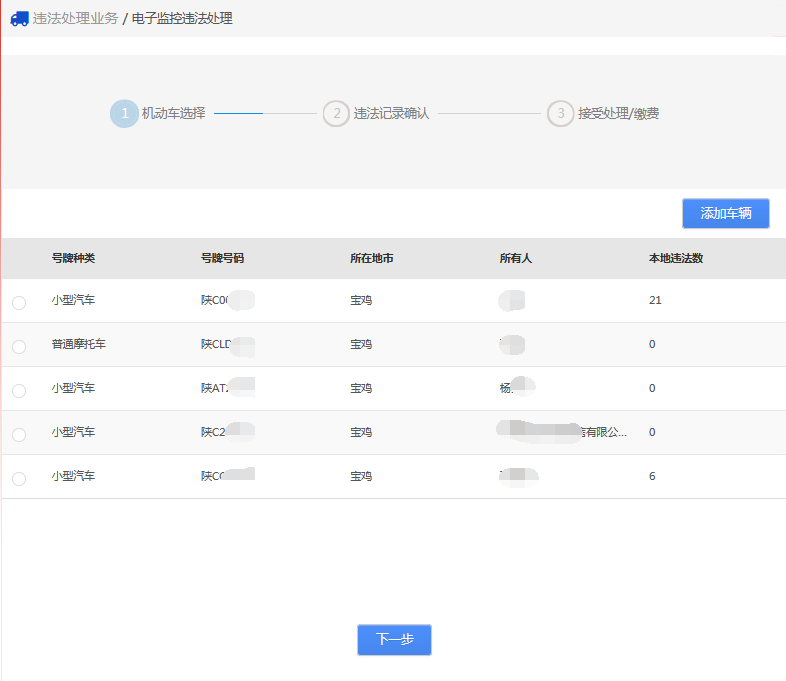
Task: Click the step 1 circle icon
Action: [x=124, y=114]
